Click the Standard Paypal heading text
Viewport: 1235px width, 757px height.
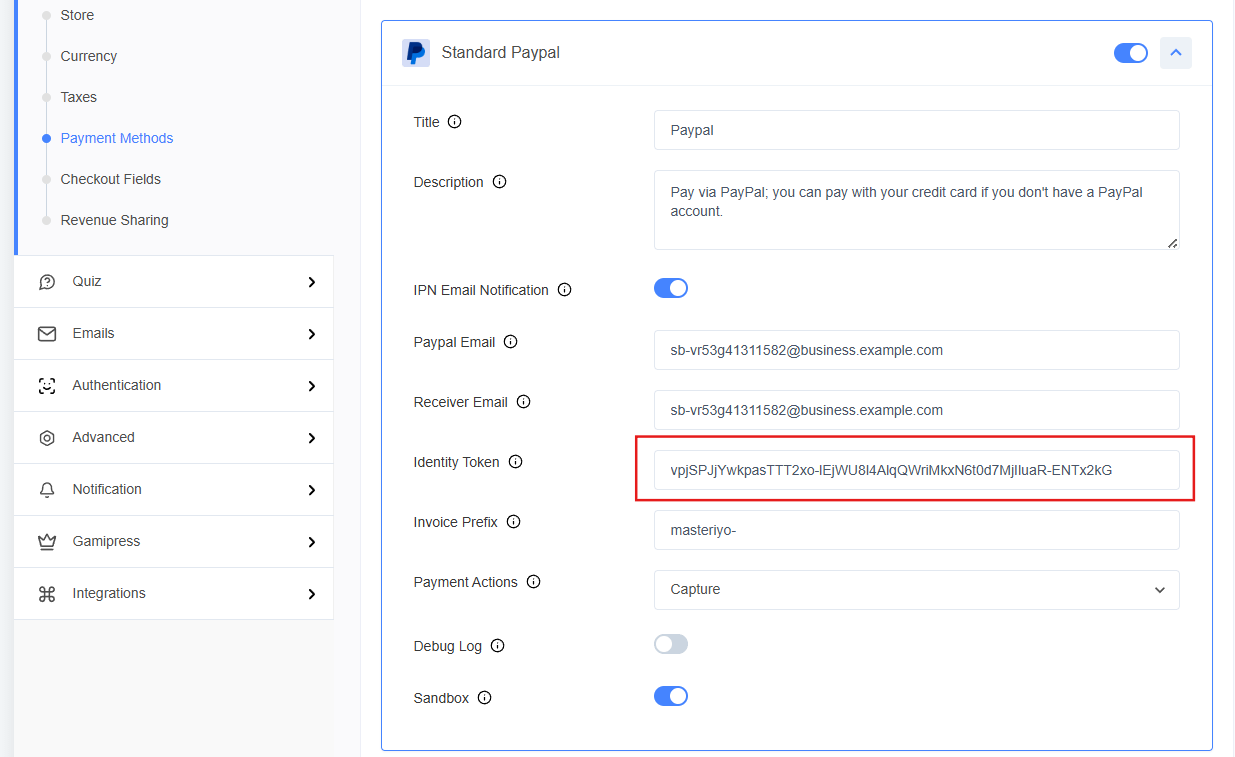501,53
